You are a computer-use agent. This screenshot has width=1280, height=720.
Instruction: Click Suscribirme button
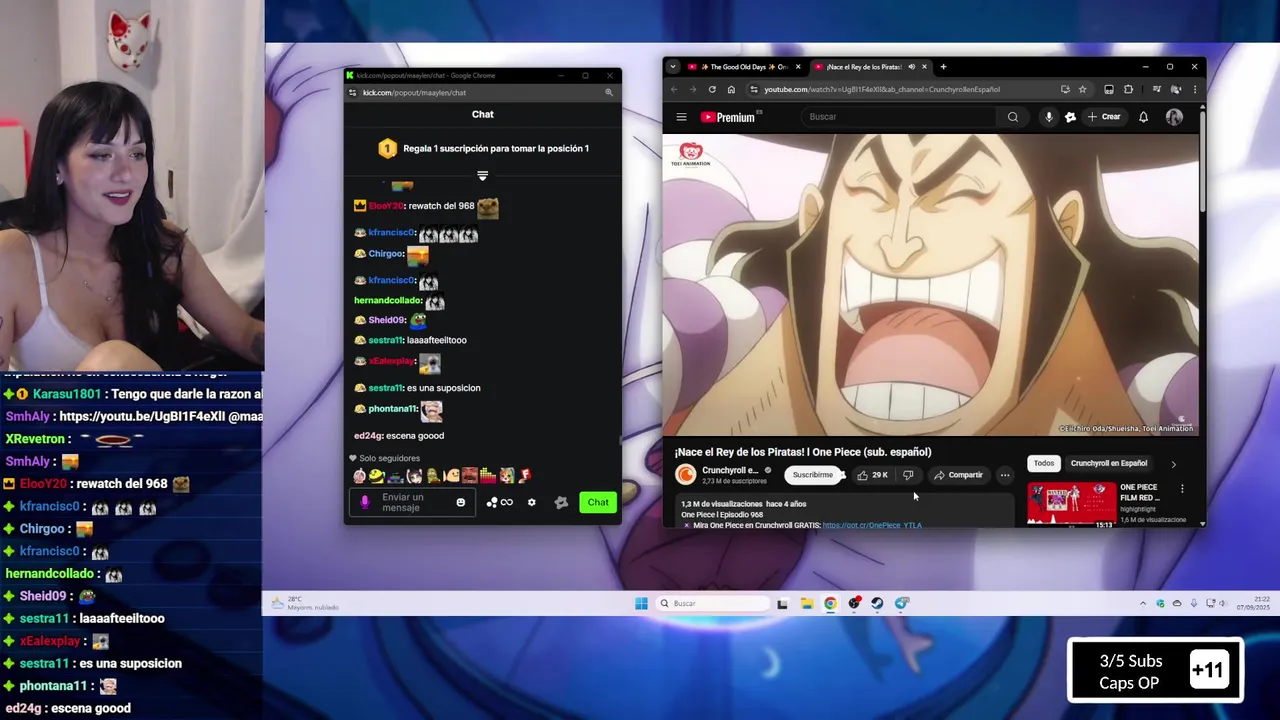812,475
